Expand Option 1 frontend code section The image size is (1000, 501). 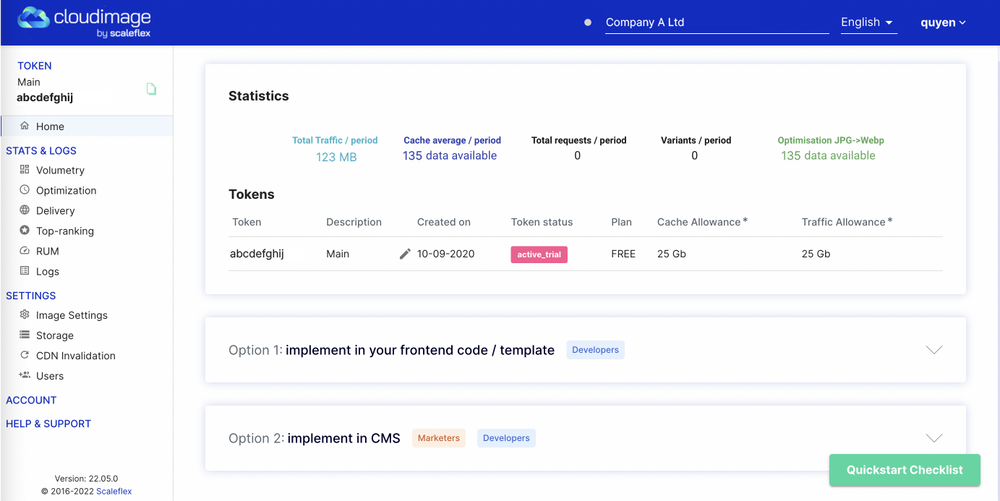click(x=934, y=350)
